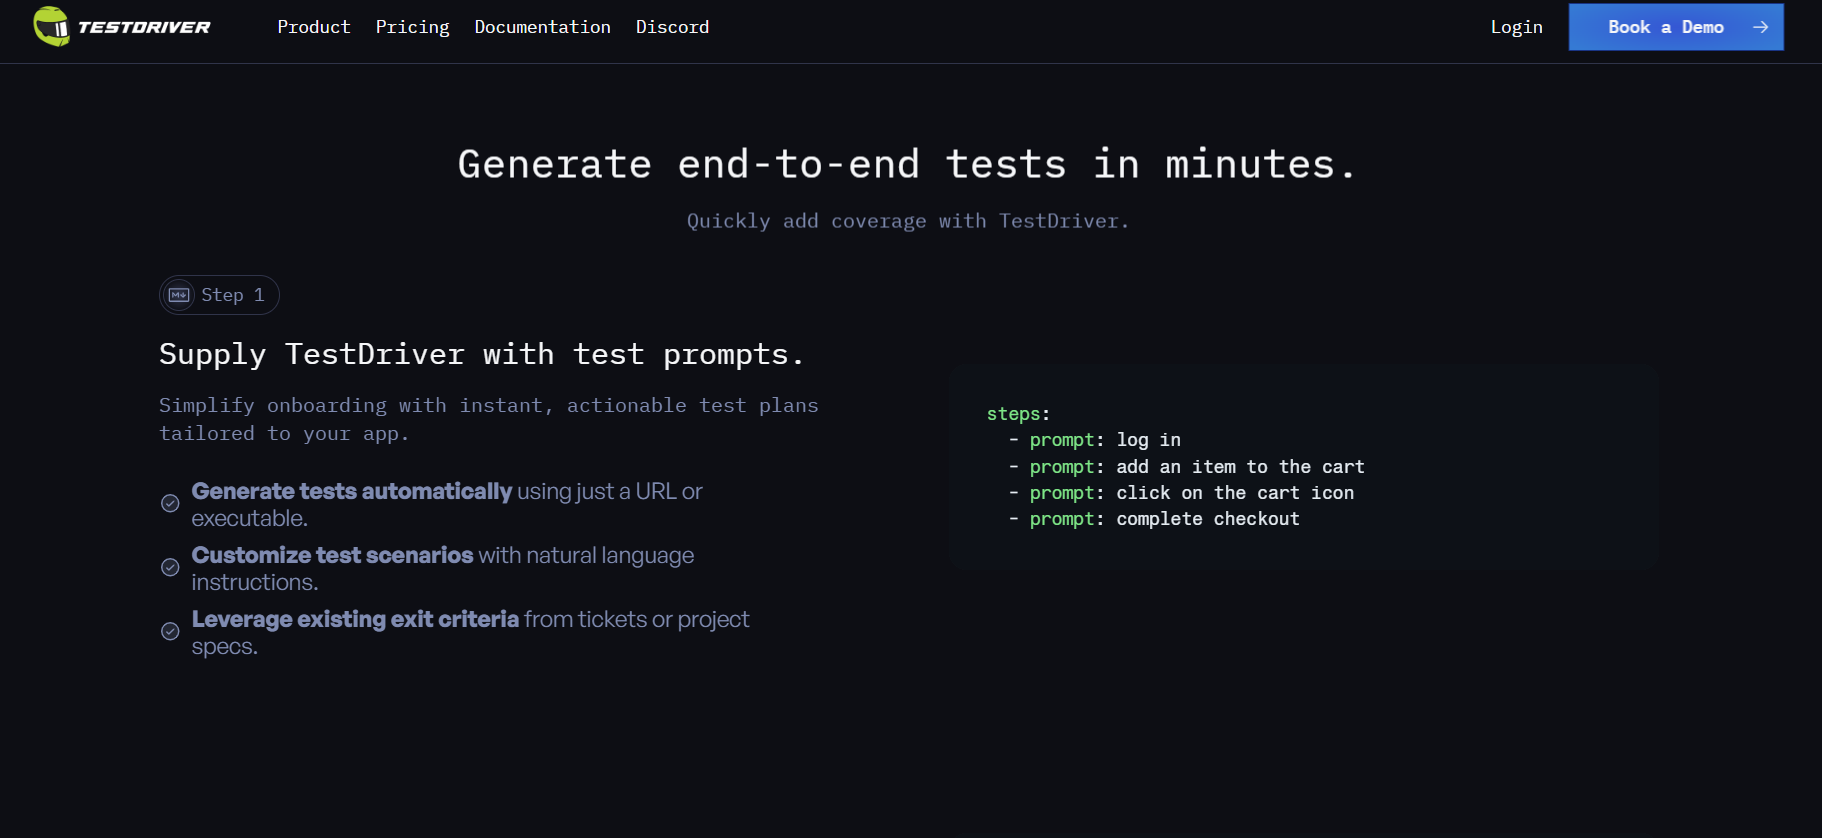This screenshot has height=838, width=1822.
Task: Open the Discord link in navigation
Action: (672, 27)
